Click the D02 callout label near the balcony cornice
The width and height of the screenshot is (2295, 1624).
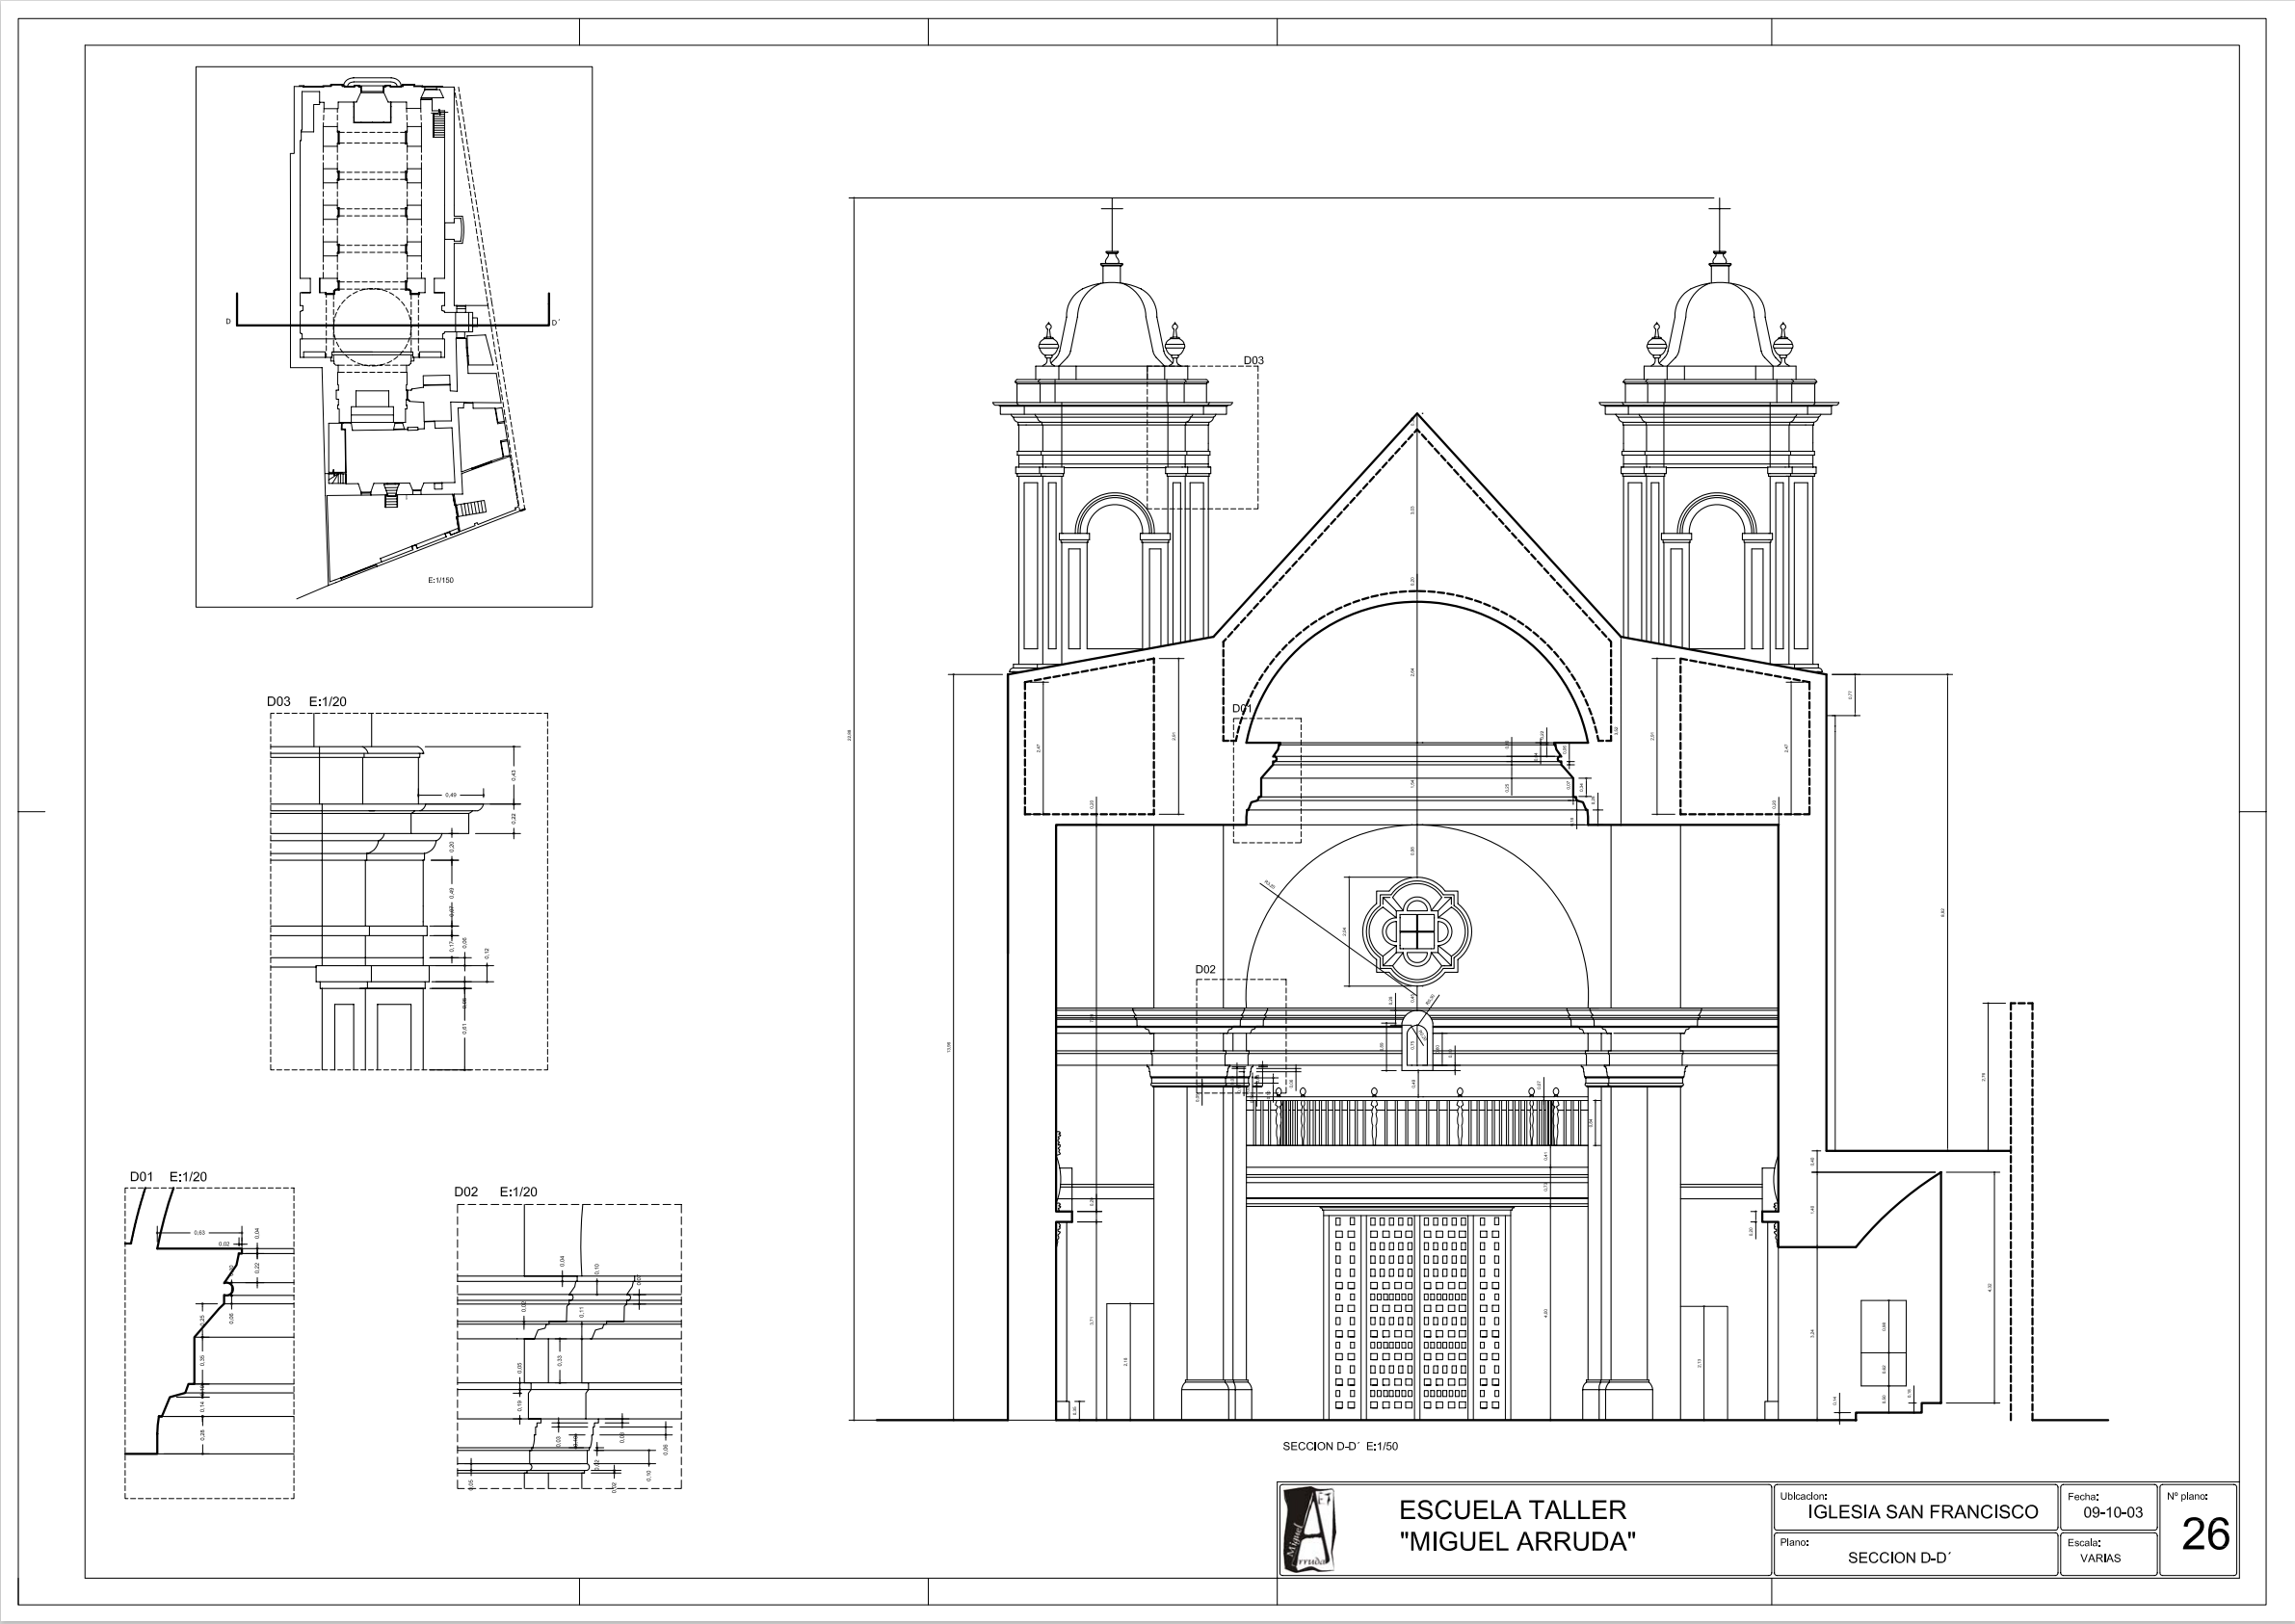point(1205,969)
